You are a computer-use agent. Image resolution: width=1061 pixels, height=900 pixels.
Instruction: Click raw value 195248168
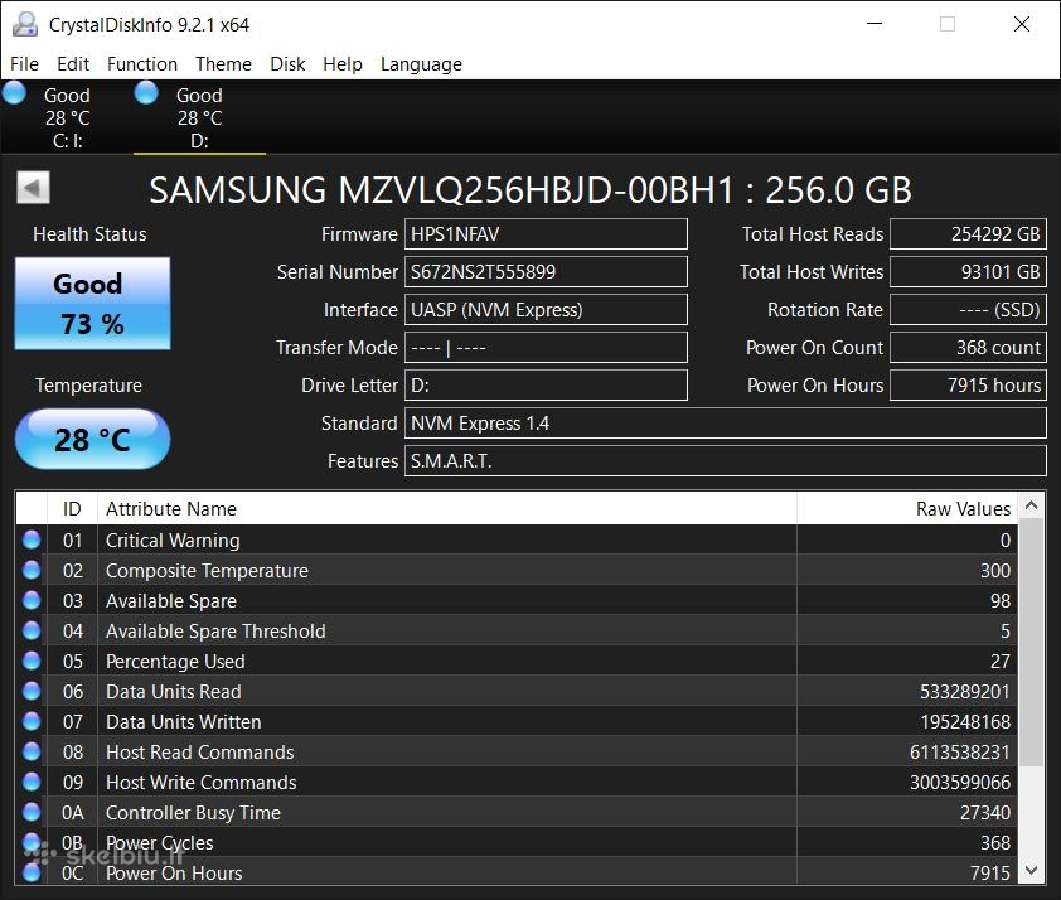965,722
